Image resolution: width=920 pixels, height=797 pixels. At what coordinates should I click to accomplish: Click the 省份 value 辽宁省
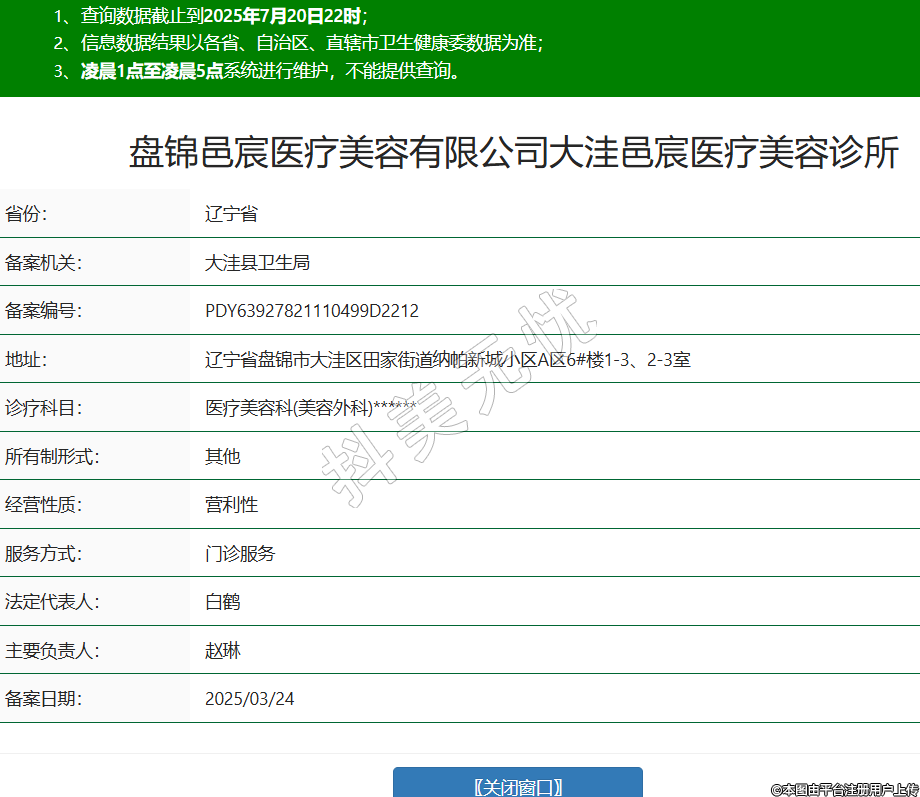click(231, 214)
